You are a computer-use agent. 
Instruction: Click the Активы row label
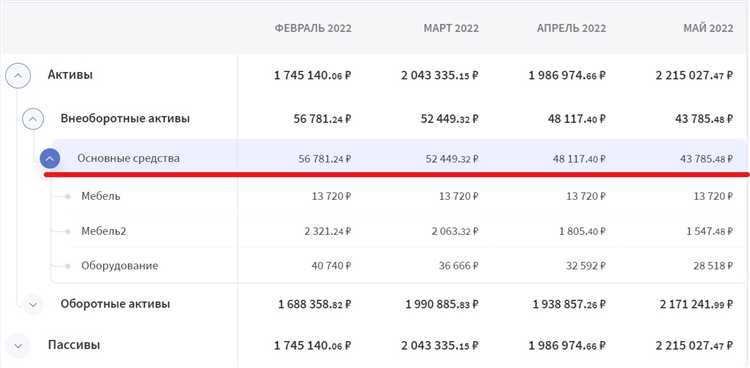point(70,75)
